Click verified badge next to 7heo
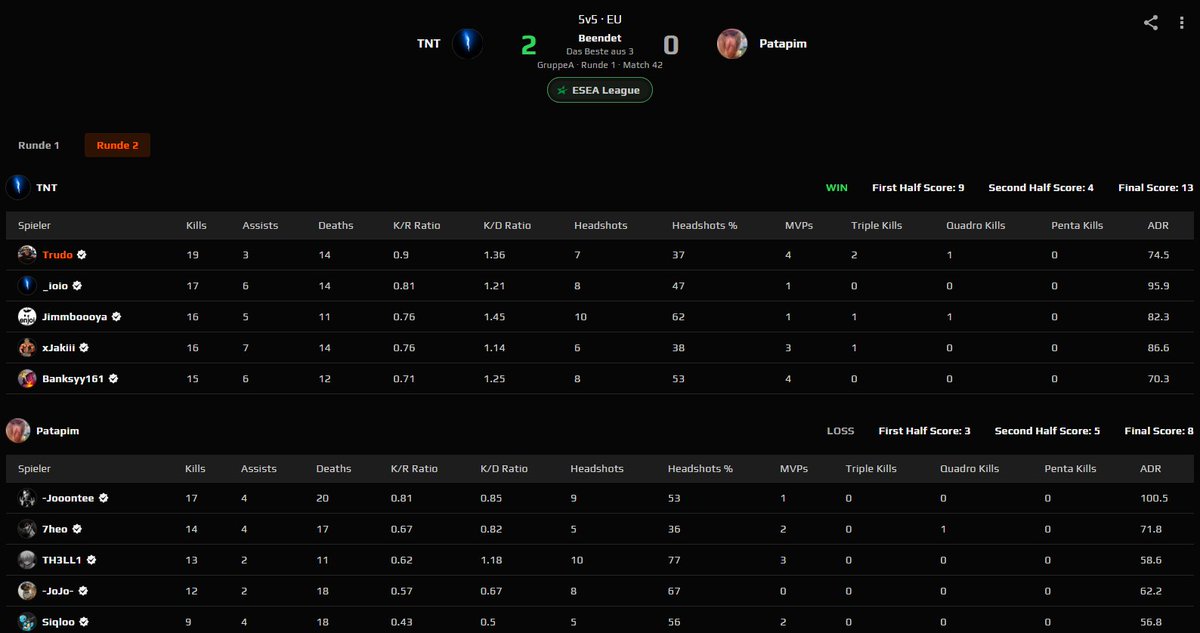 (x=77, y=529)
